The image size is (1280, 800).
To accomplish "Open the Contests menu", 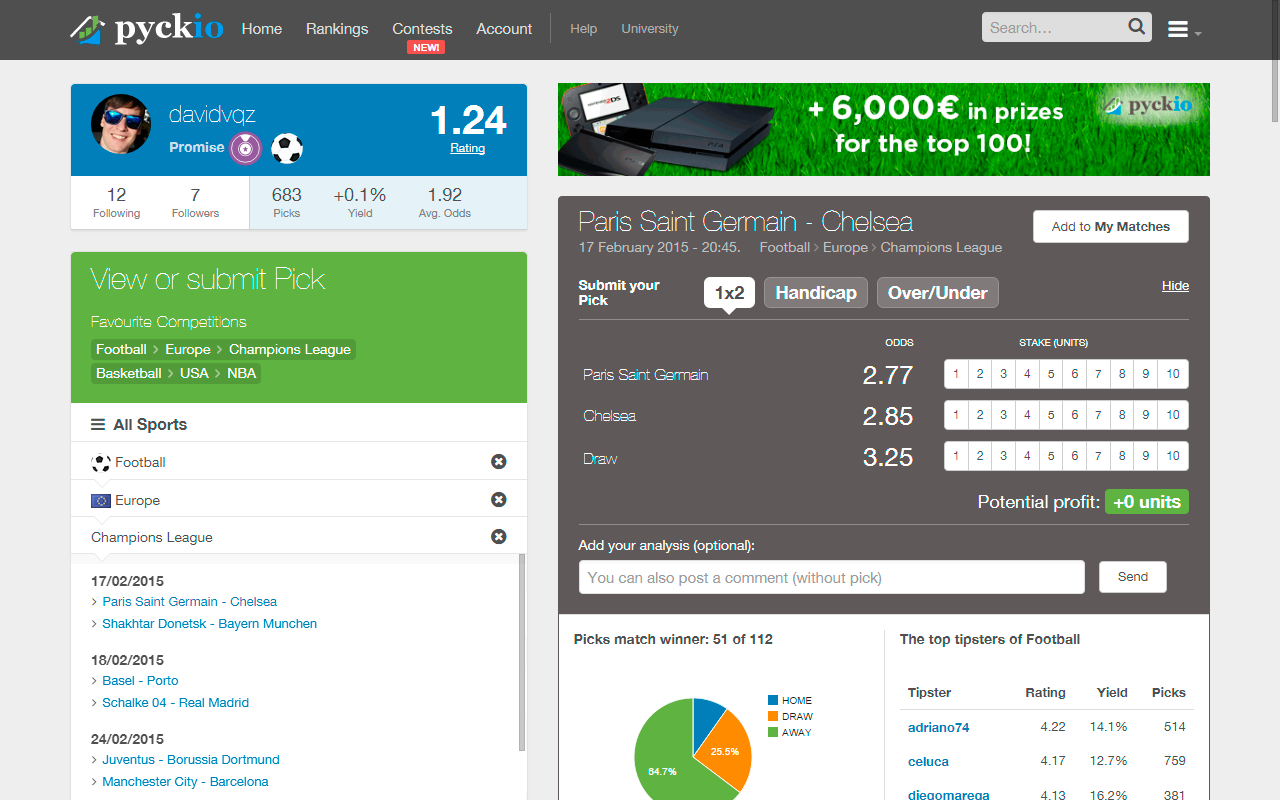I will click(422, 29).
